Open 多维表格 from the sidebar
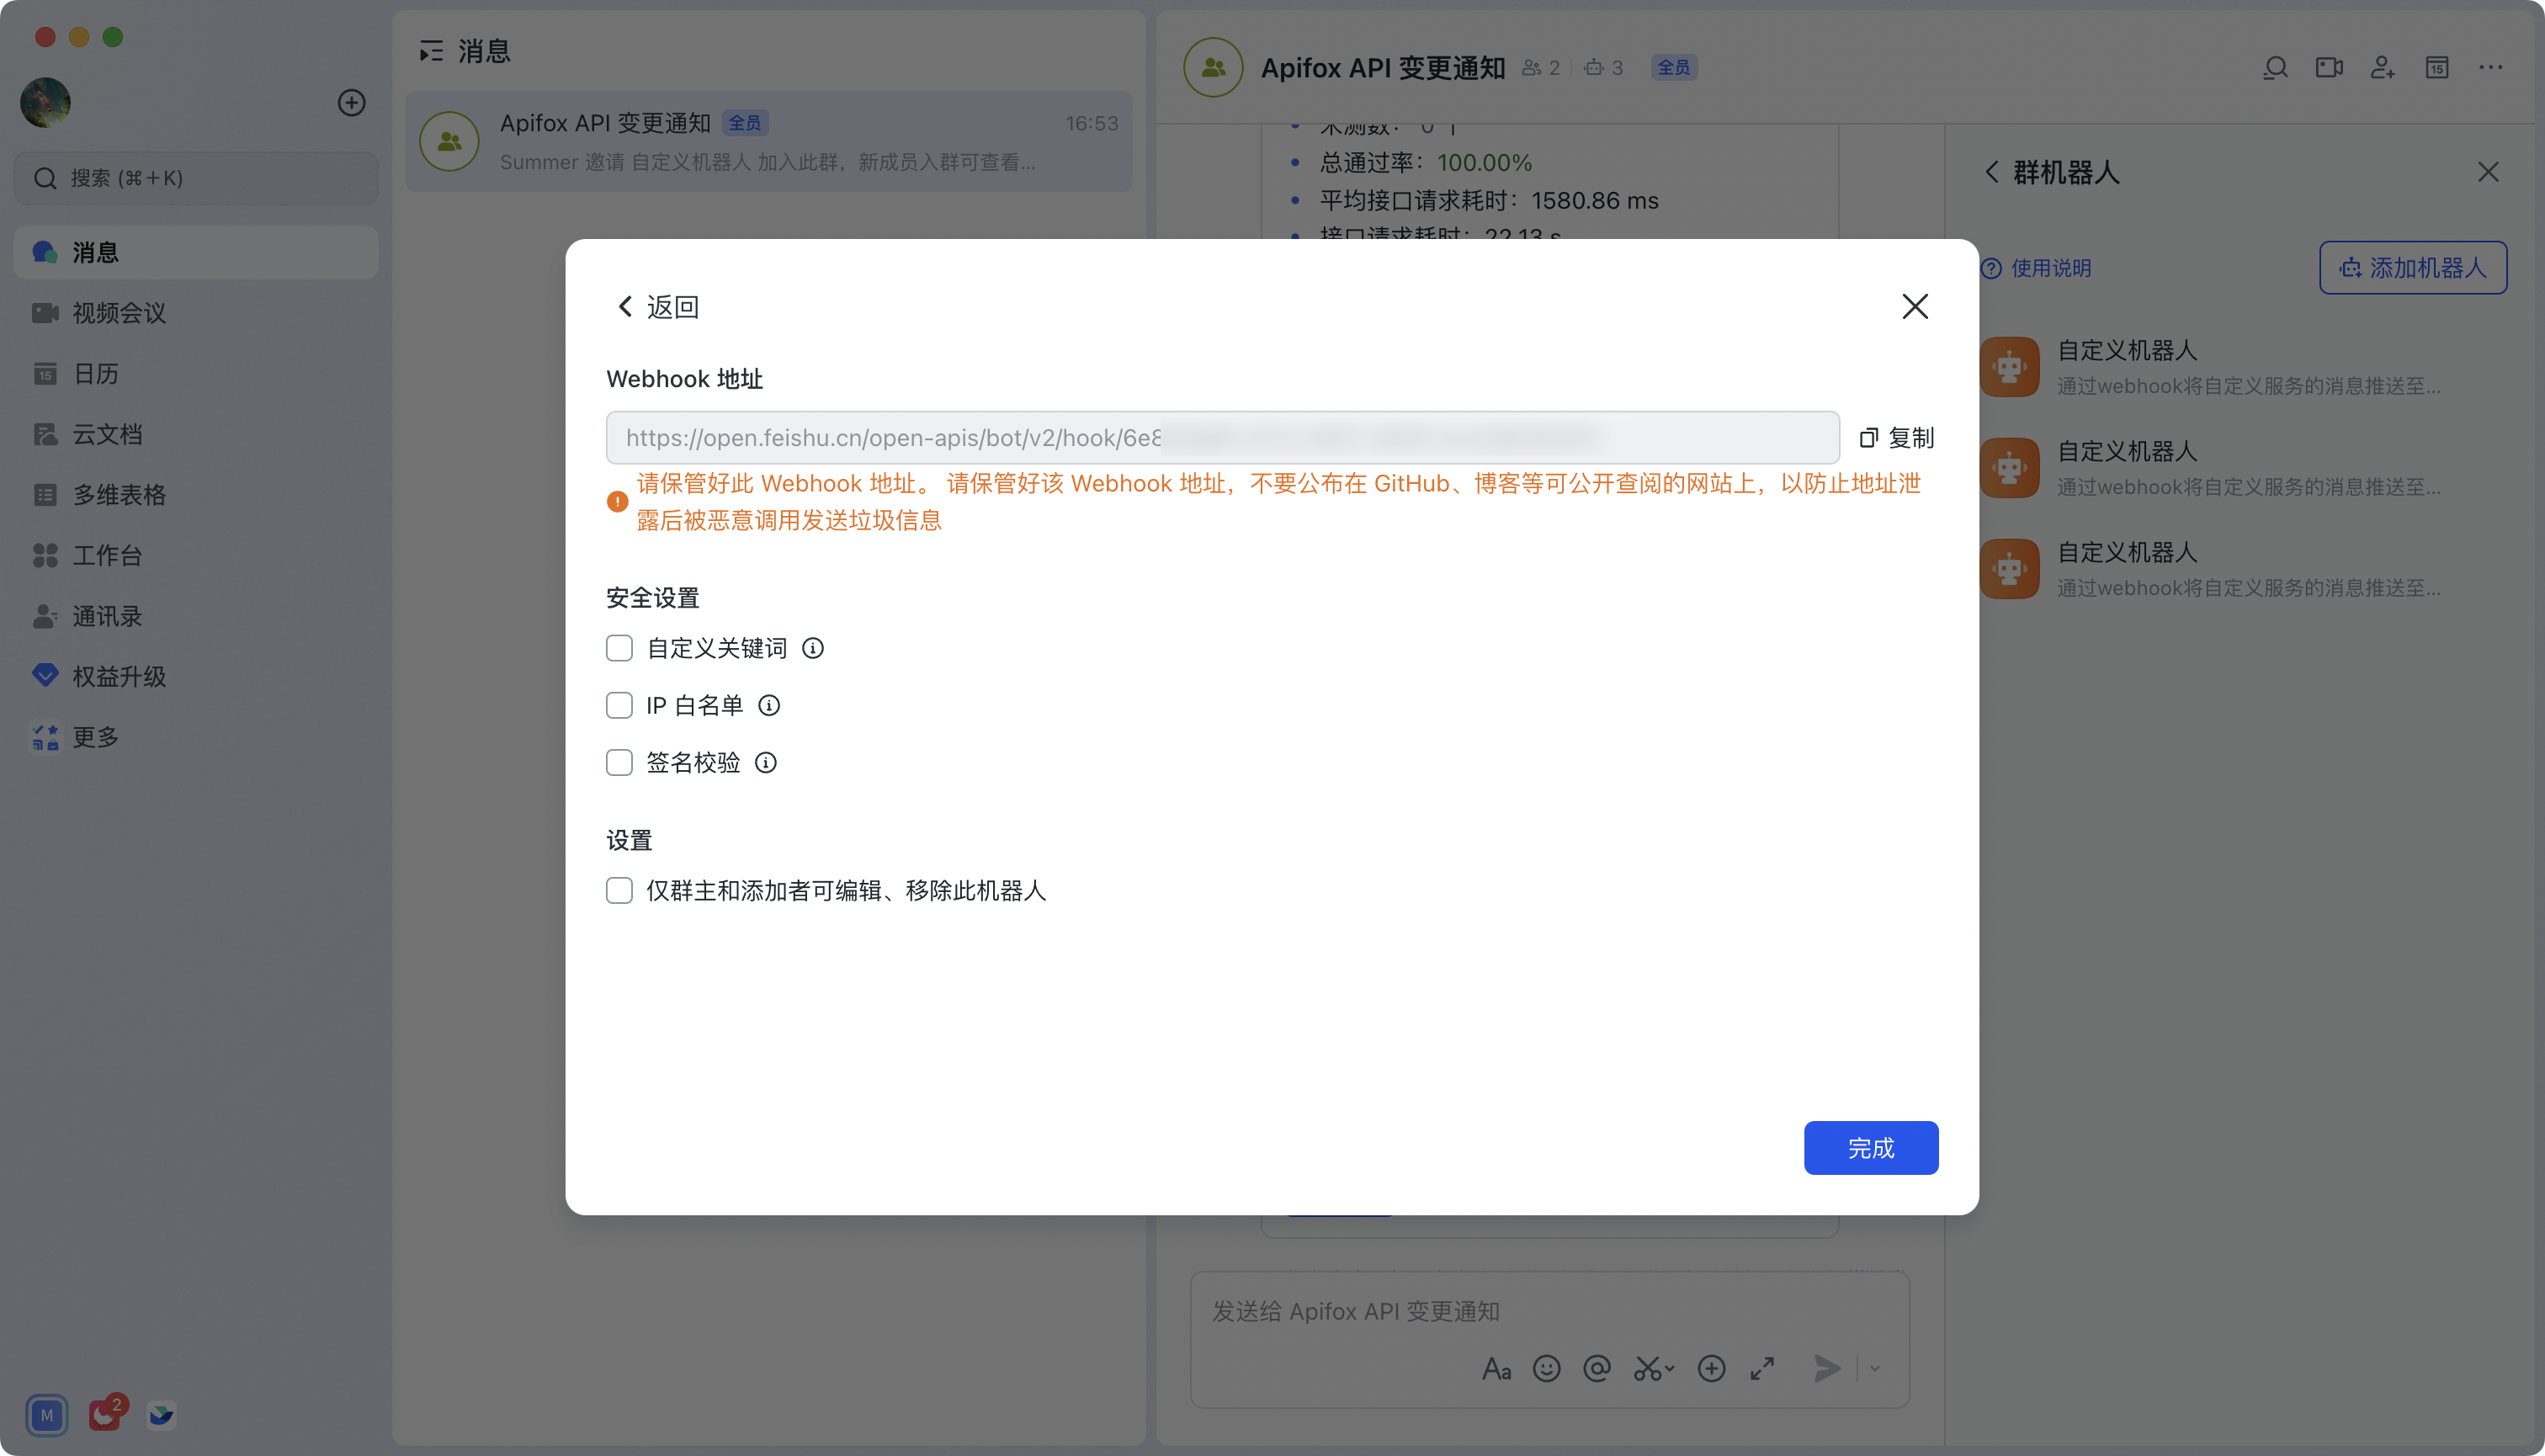 [119, 494]
